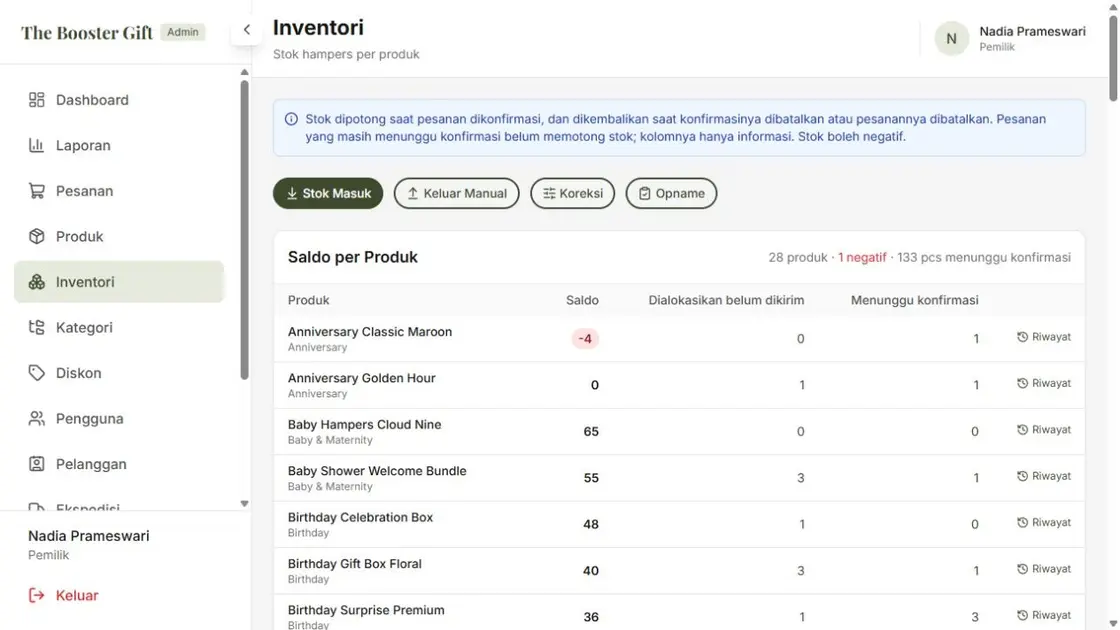This screenshot has width=1120, height=630.
Task: Show Riwayat for Birthday Gift Box Floral
Action: [x=1044, y=569]
